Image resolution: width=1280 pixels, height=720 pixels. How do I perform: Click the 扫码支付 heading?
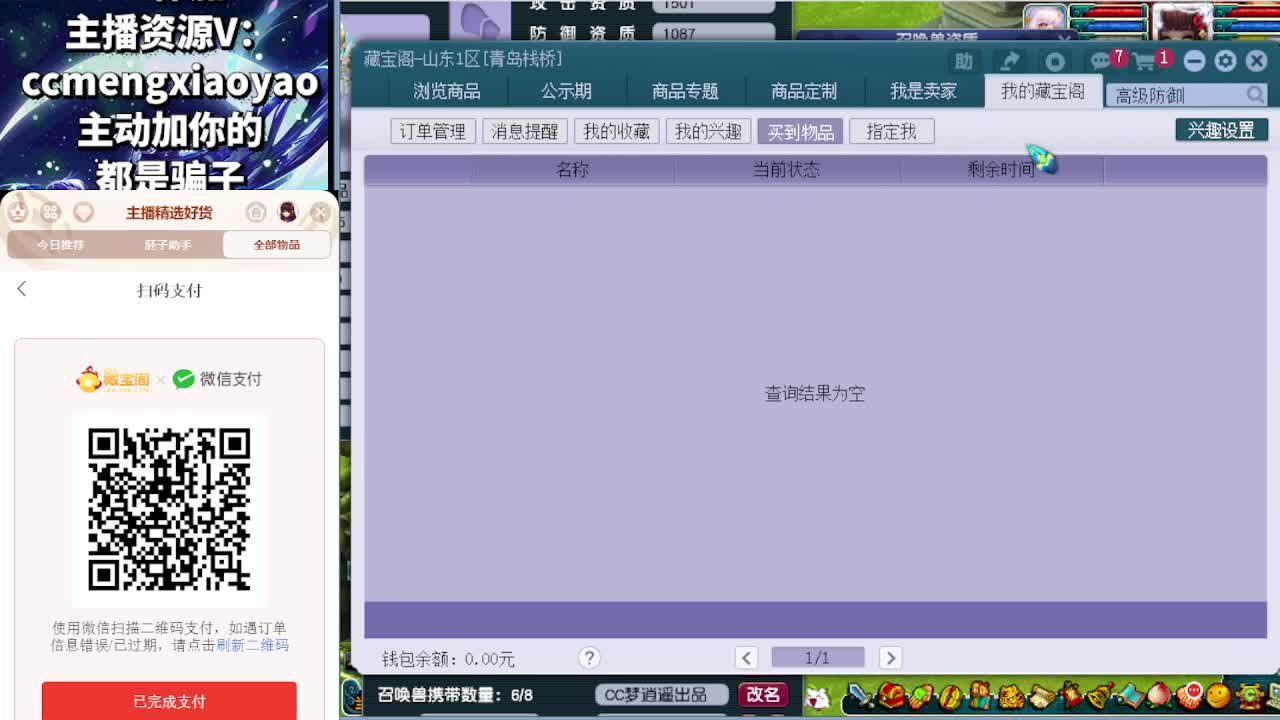pyautogui.click(x=169, y=290)
